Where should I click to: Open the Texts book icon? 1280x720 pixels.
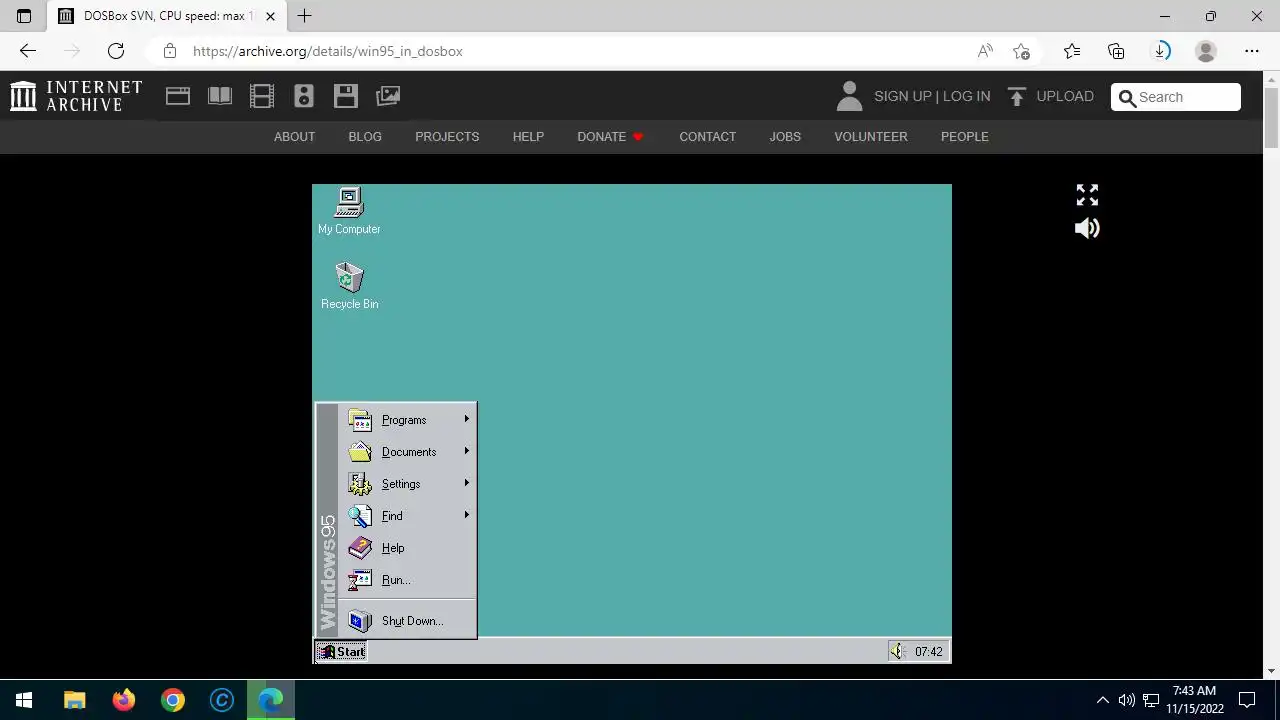220,96
